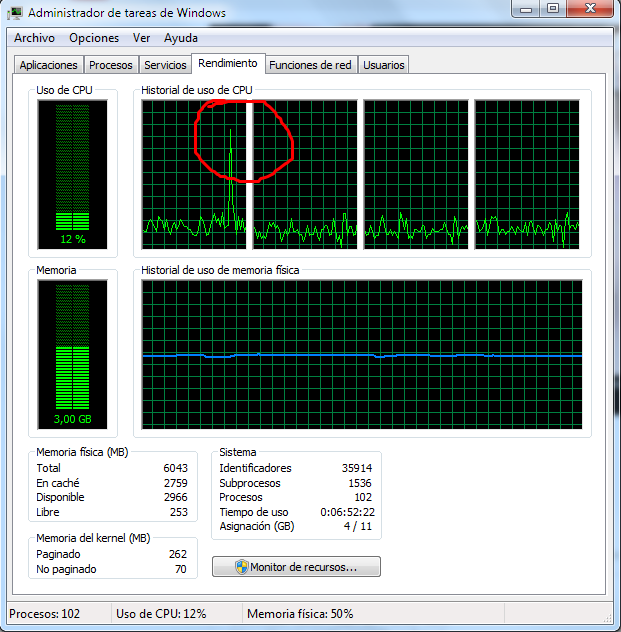Open the Ayuda menu
Viewport: 621px width, 632px height.
click(181, 38)
